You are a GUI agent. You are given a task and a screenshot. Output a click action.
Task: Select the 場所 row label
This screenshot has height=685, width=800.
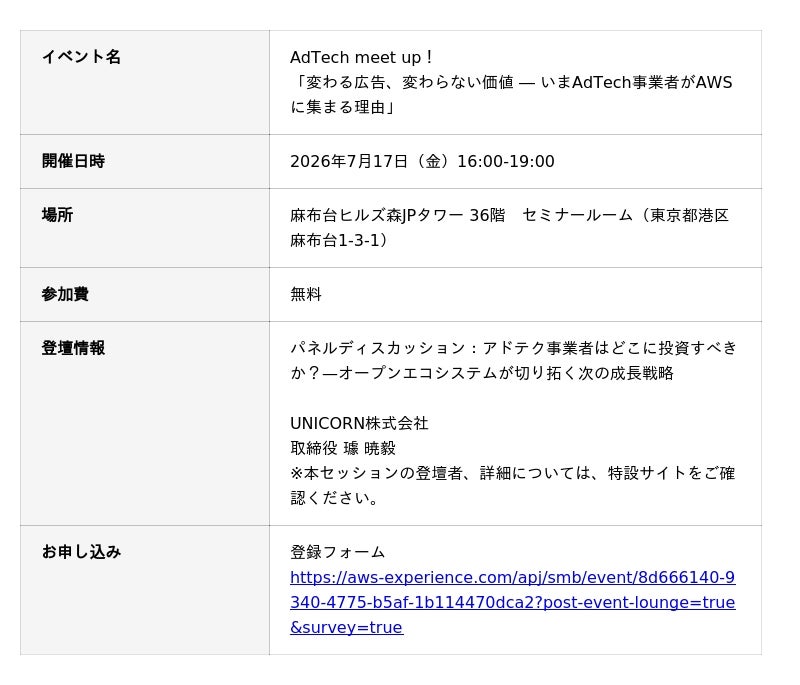(x=145, y=228)
